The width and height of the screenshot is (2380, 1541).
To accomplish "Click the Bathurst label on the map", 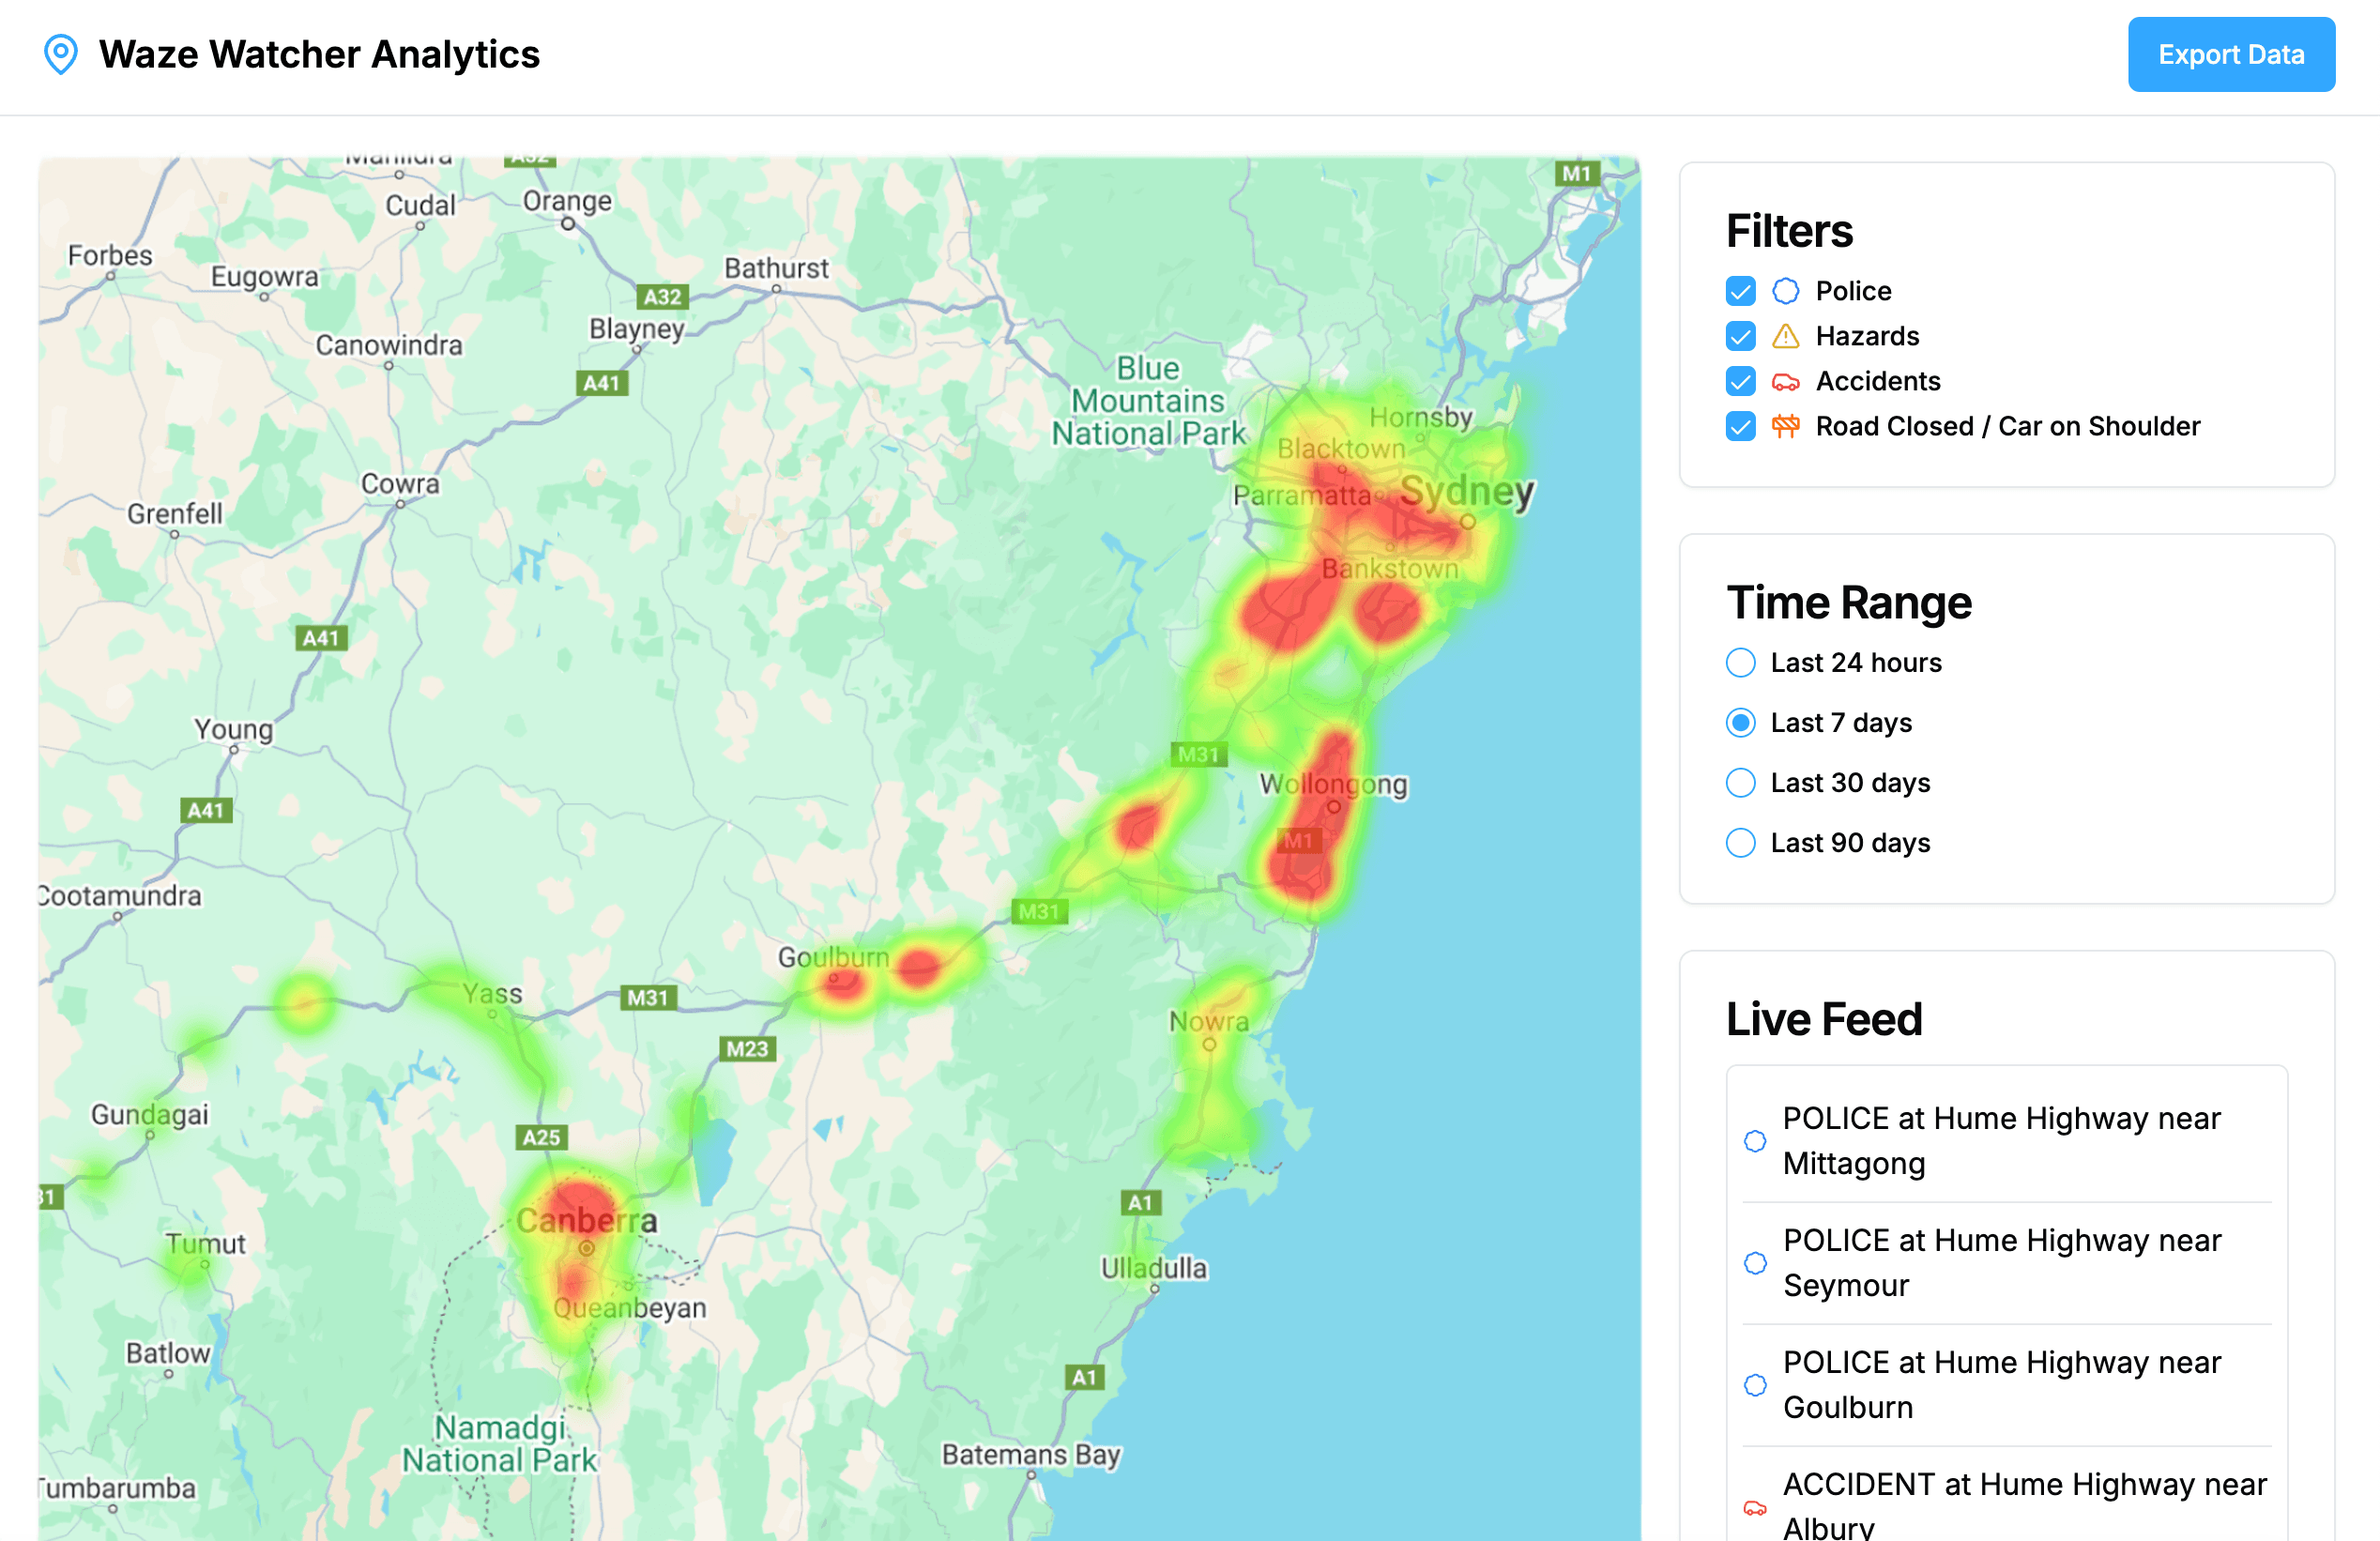I will tap(776, 268).
